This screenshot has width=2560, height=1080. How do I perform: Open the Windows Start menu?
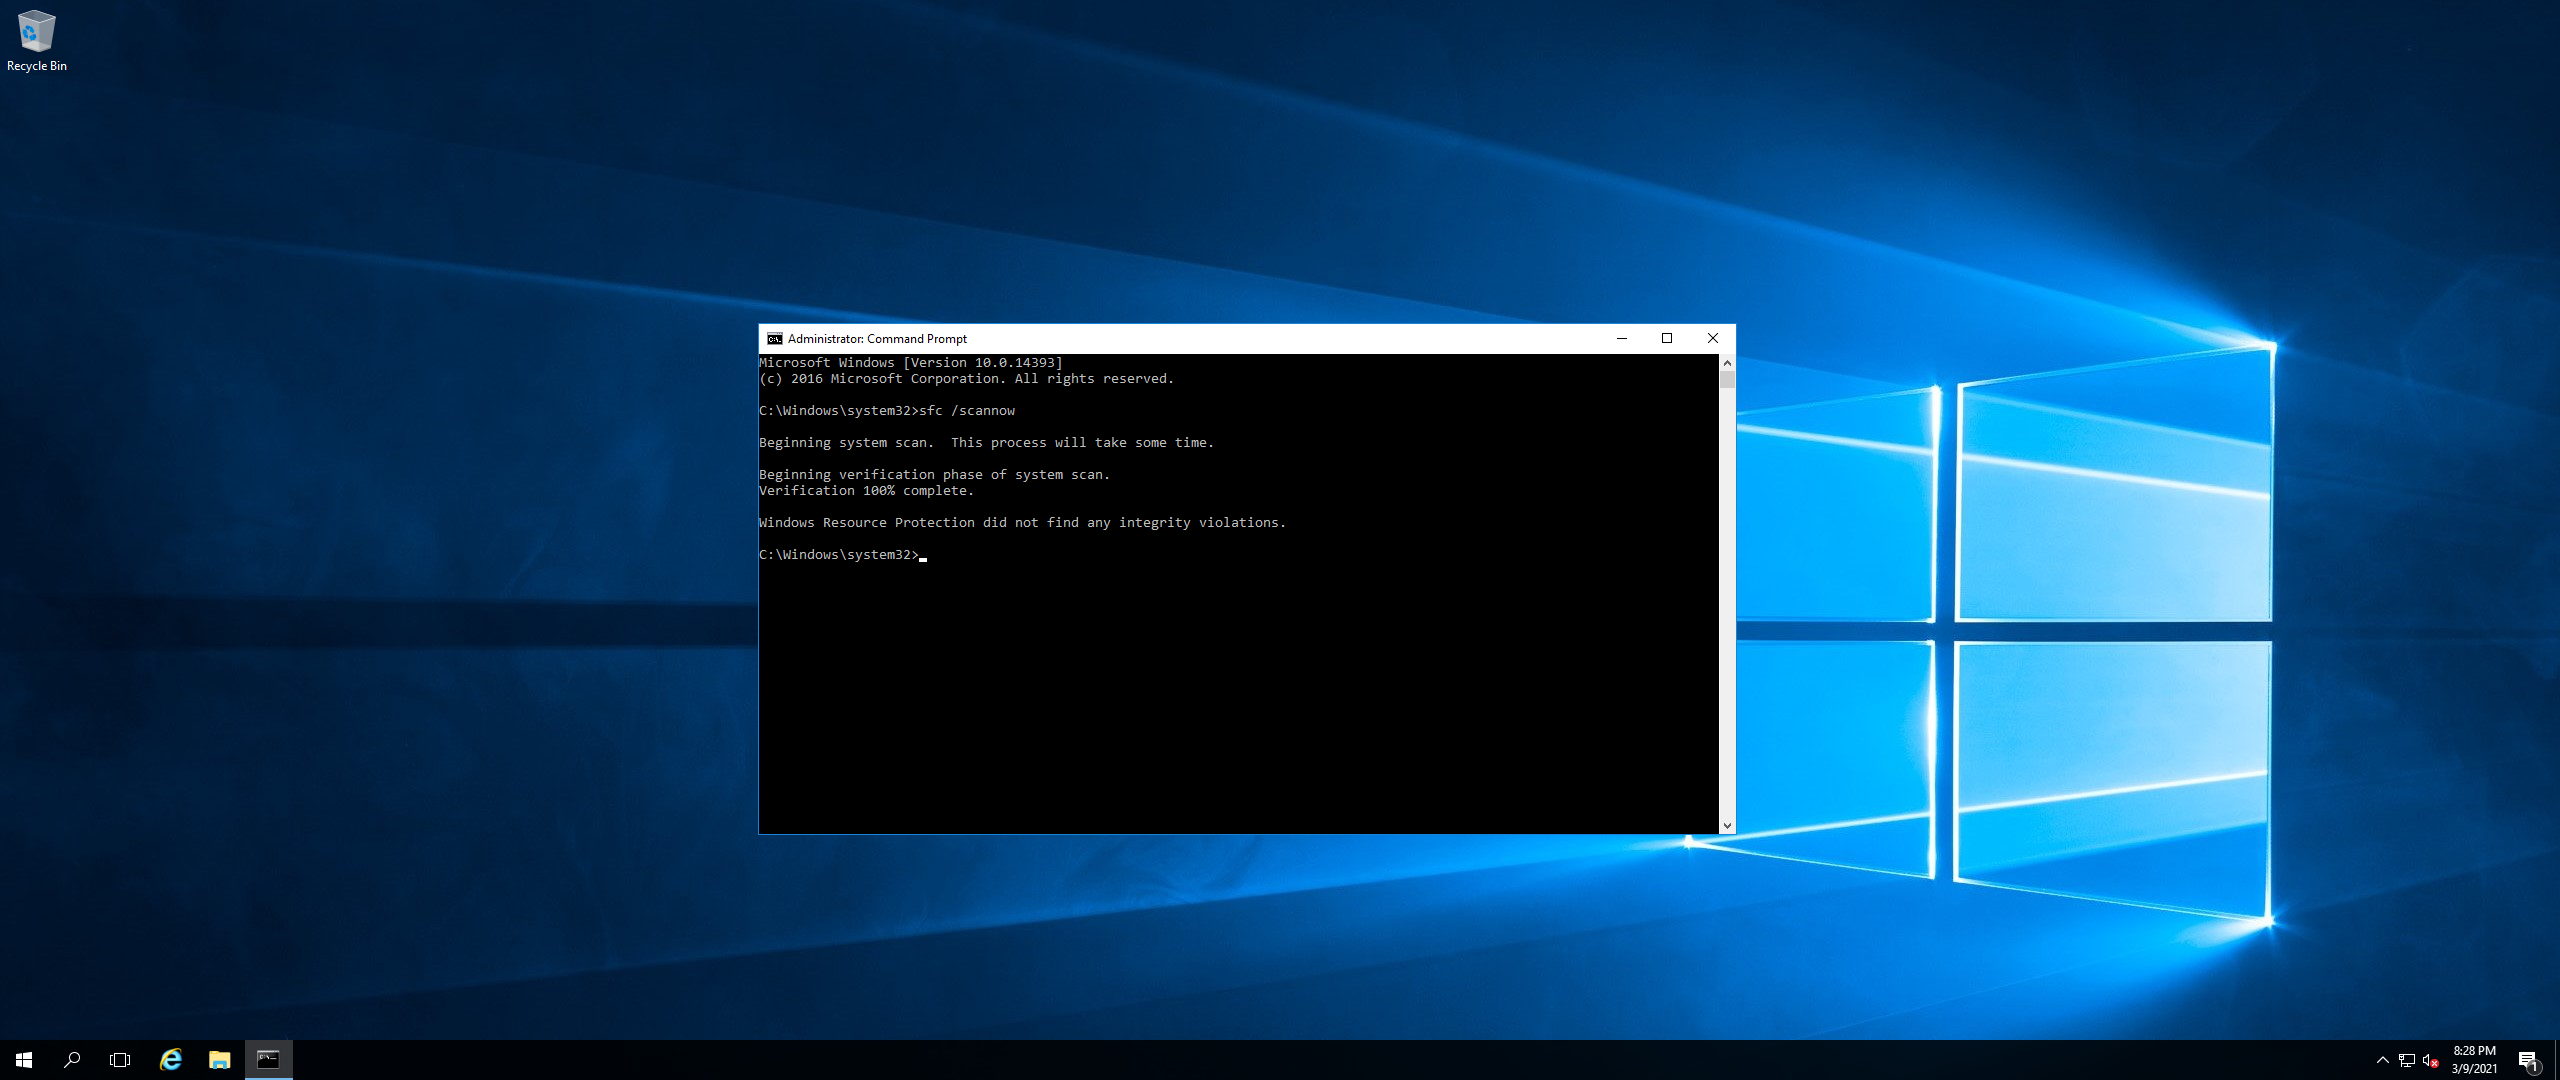tap(24, 1060)
